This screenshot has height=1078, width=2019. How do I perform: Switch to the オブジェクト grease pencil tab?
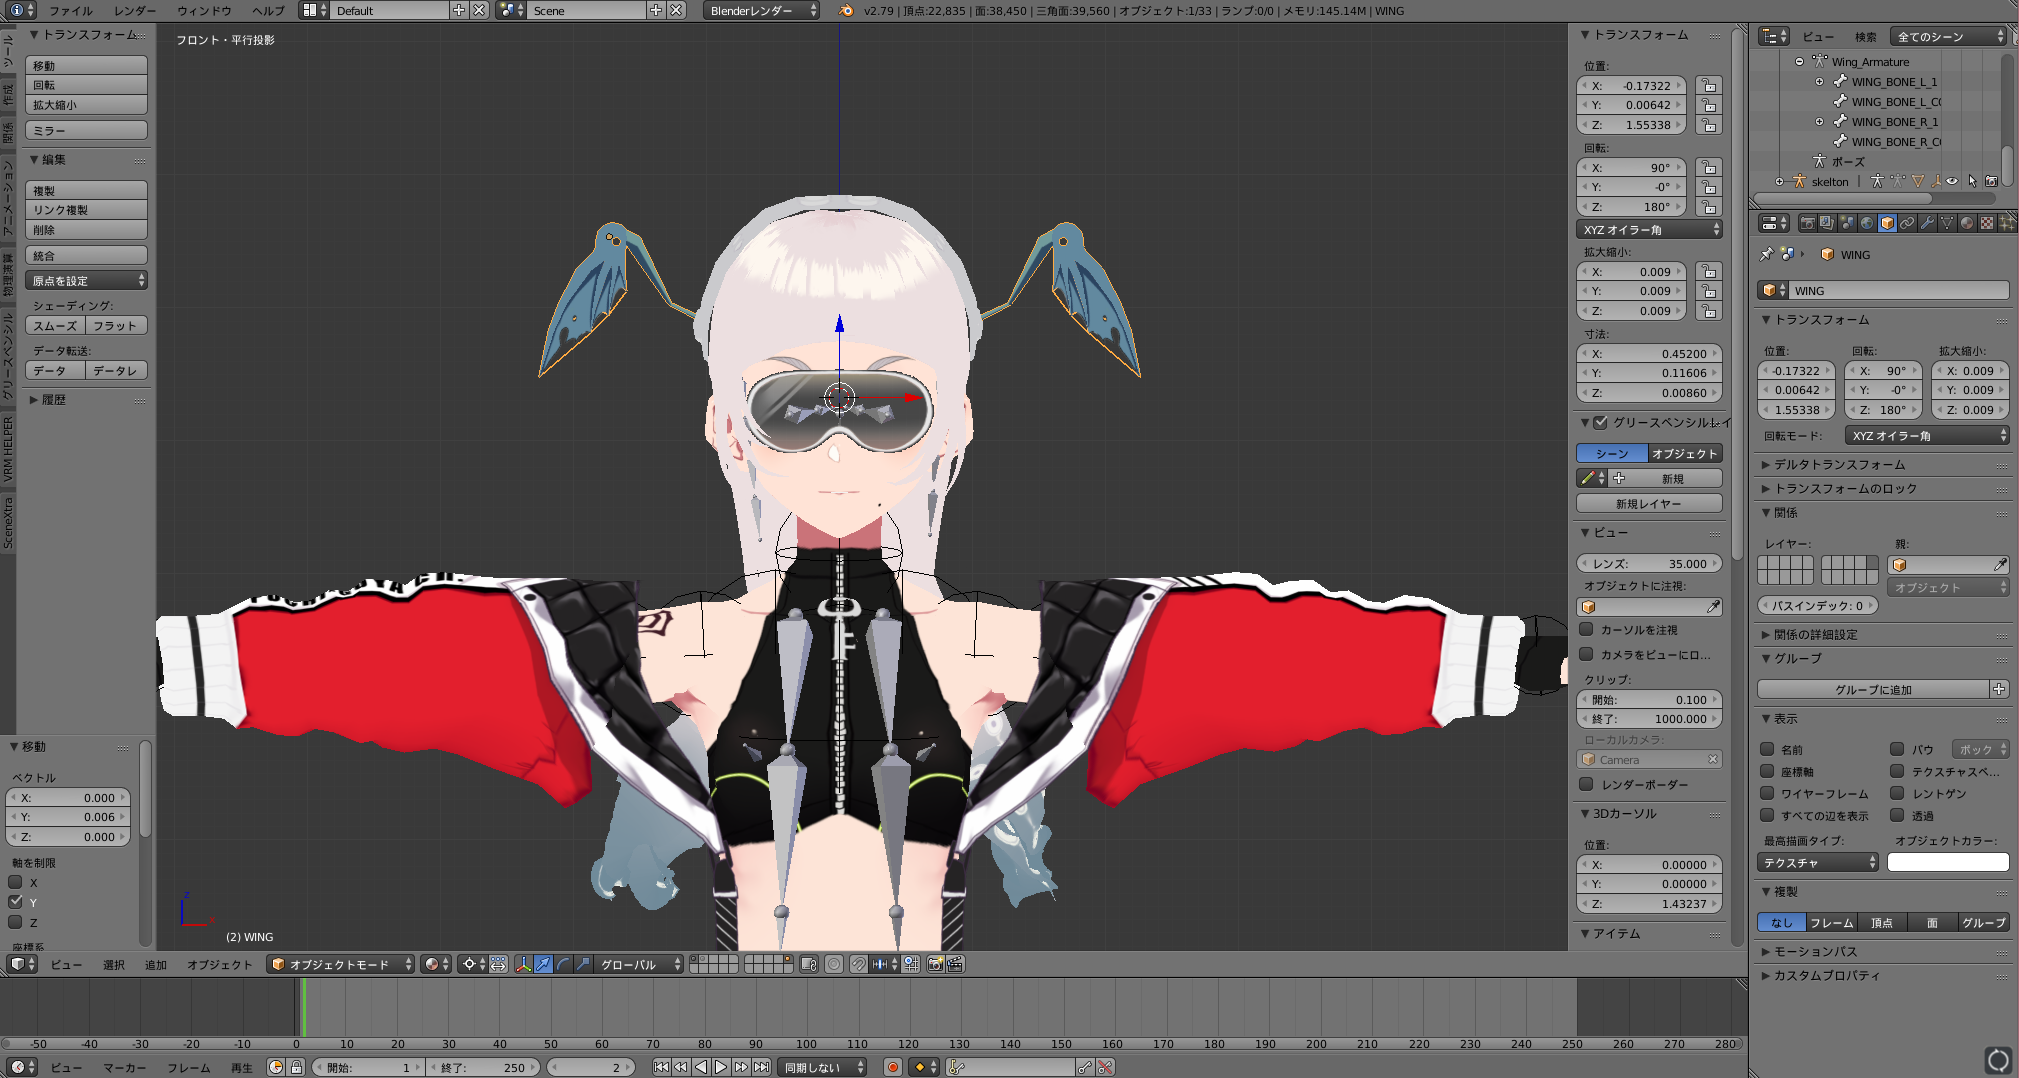pos(1684,453)
